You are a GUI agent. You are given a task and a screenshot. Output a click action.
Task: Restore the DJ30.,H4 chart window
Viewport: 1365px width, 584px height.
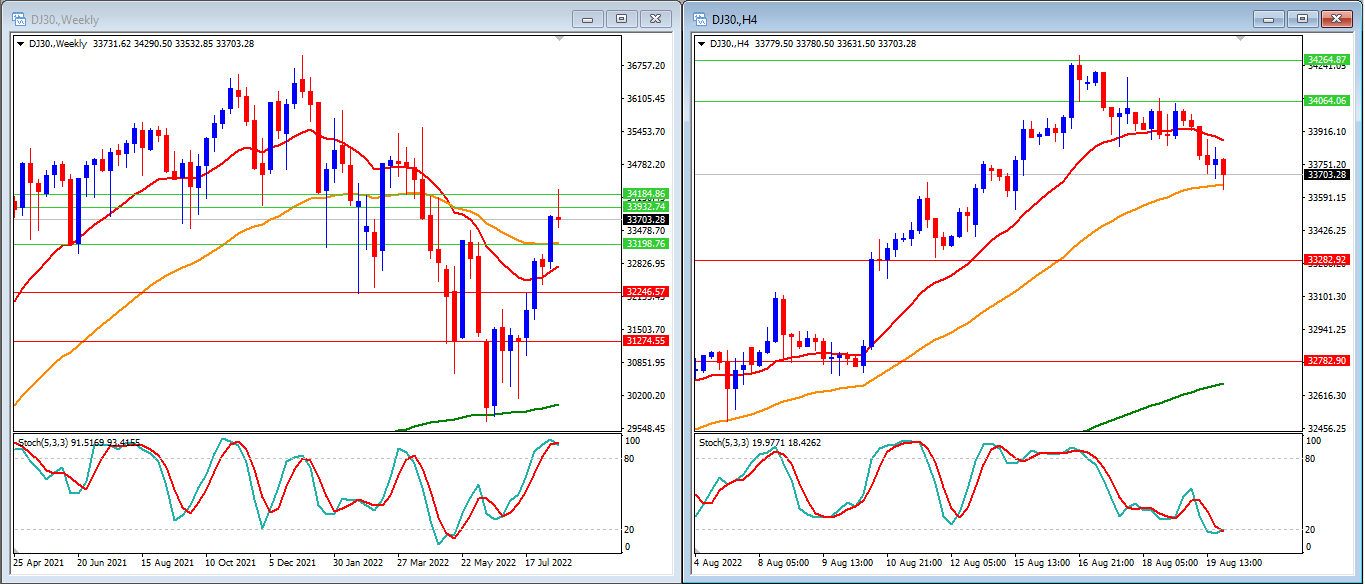pyautogui.click(x=1301, y=18)
